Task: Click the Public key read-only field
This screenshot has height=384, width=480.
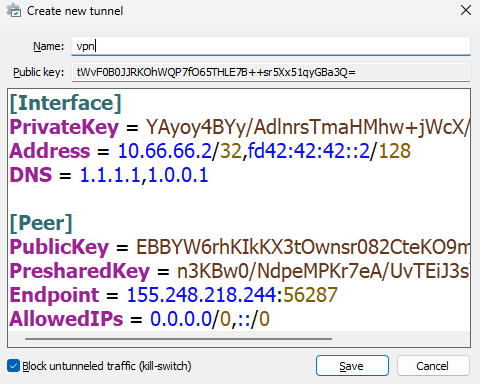Action: click(271, 72)
